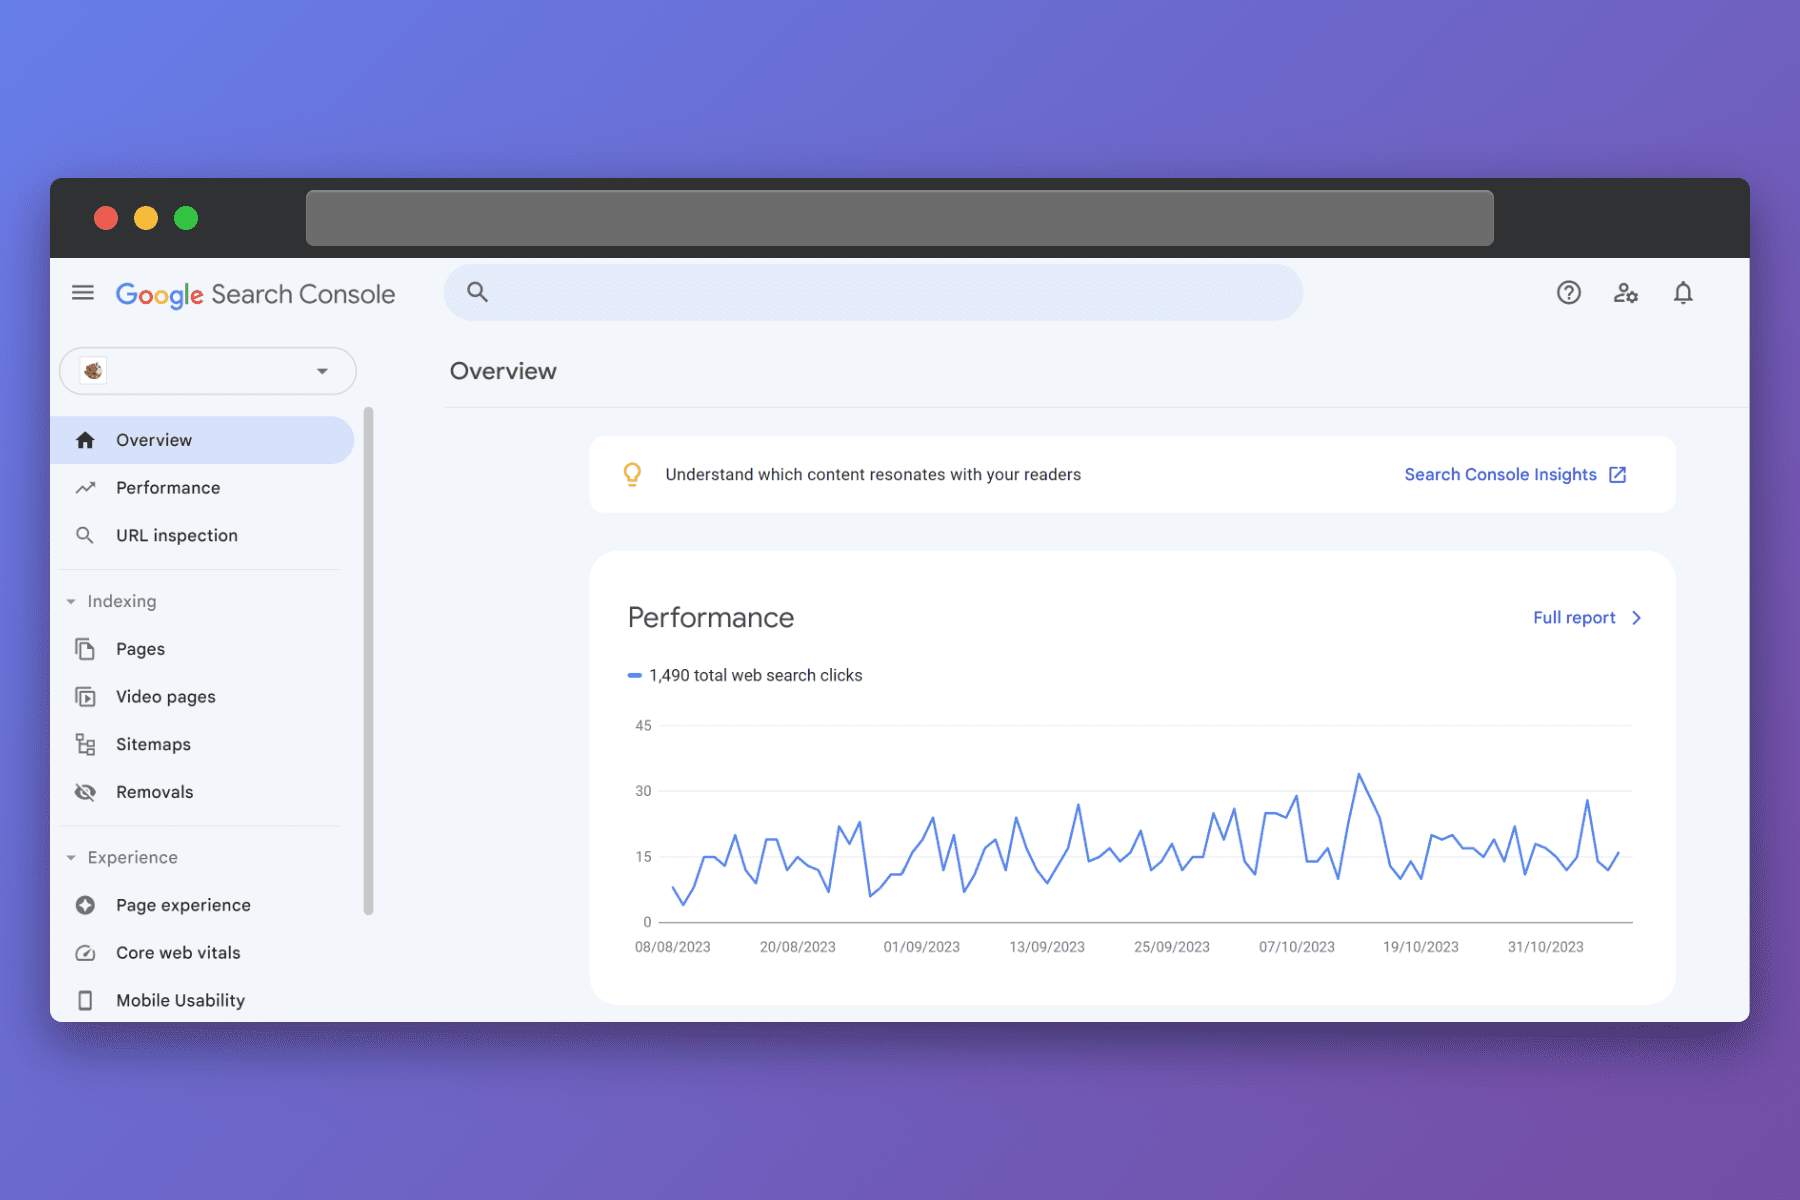Minimize window with yellow traffic light
The width and height of the screenshot is (1800, 1200).
coord(146,218)
